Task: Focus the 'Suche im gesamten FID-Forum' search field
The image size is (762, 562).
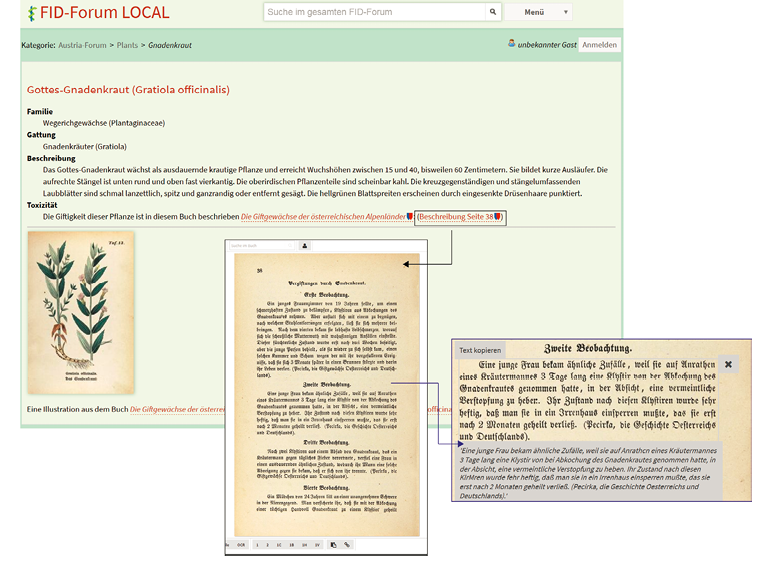Action: (x=375, y=12)
